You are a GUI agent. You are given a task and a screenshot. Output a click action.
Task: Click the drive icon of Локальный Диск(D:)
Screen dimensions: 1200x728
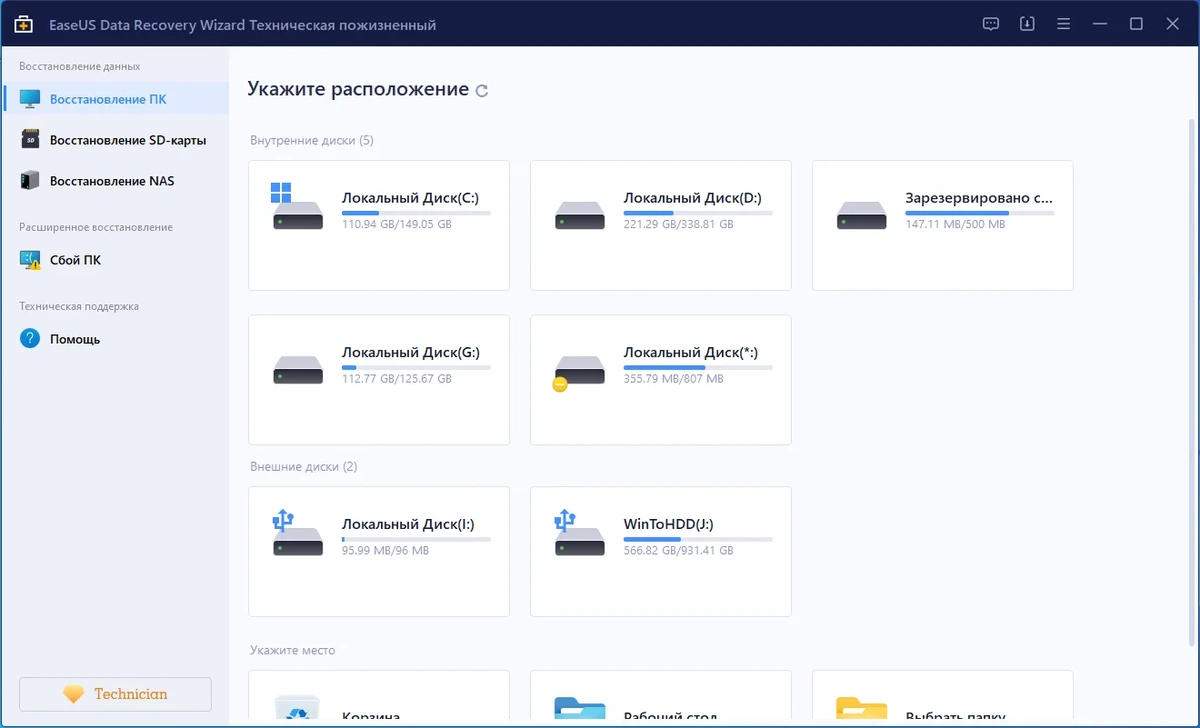[580, 215]
